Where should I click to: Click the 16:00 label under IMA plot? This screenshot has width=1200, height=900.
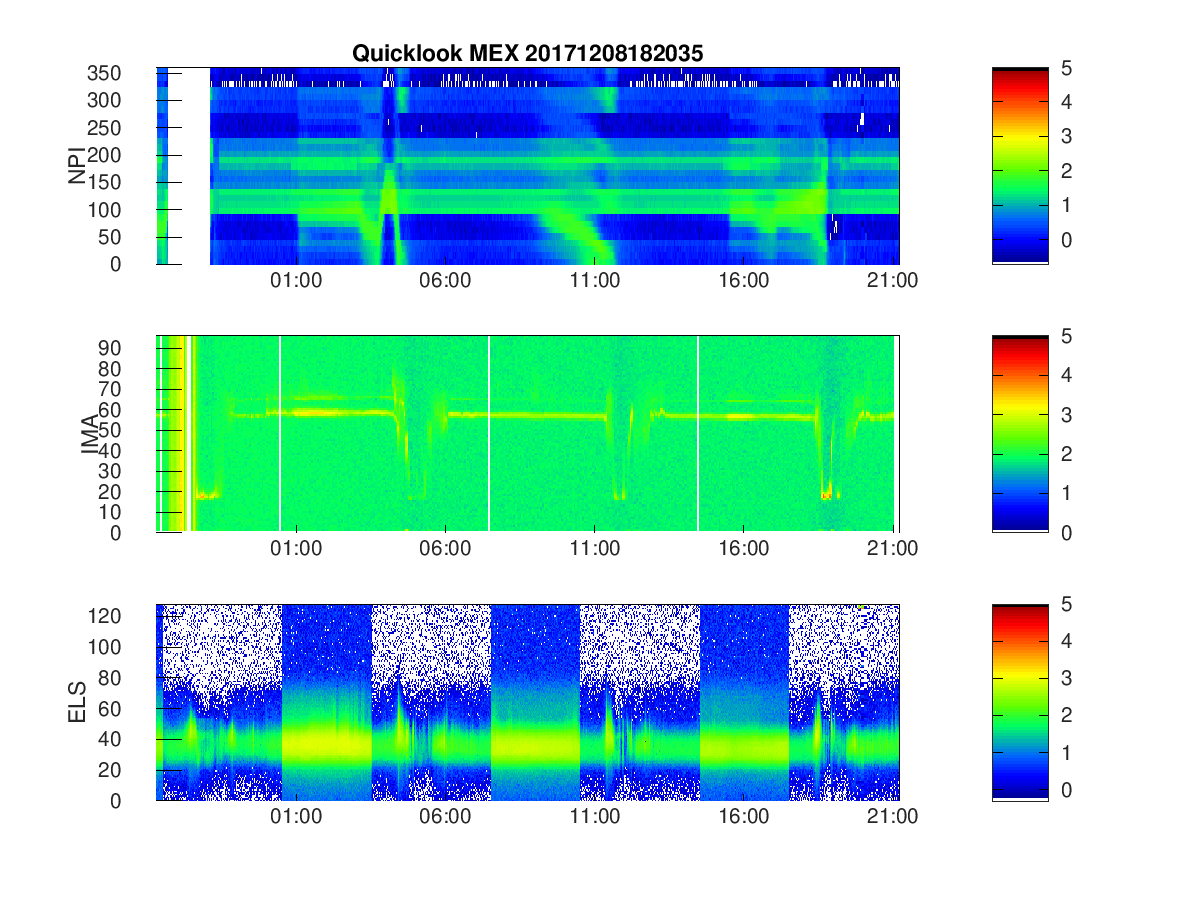coord(744,549)
